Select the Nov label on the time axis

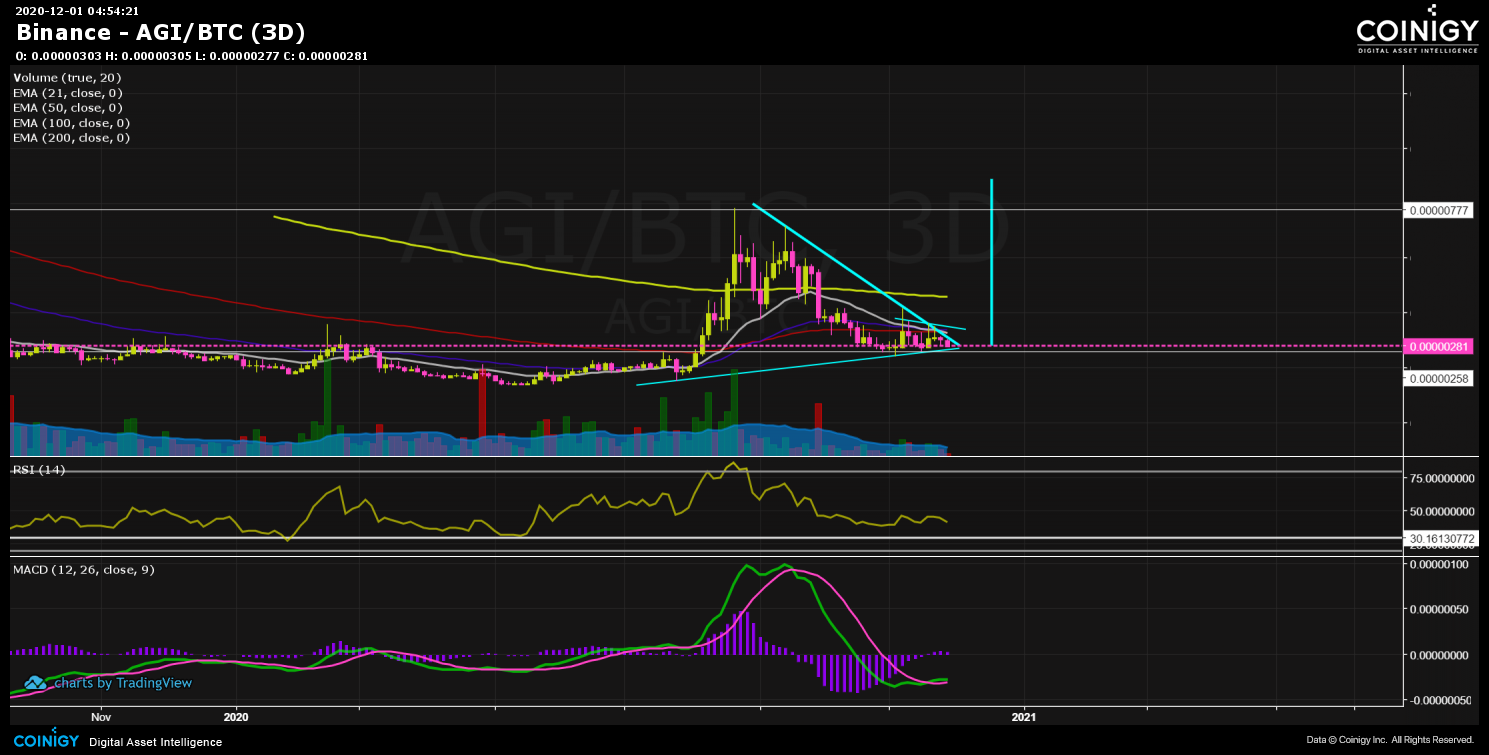(x=100, y=717)
